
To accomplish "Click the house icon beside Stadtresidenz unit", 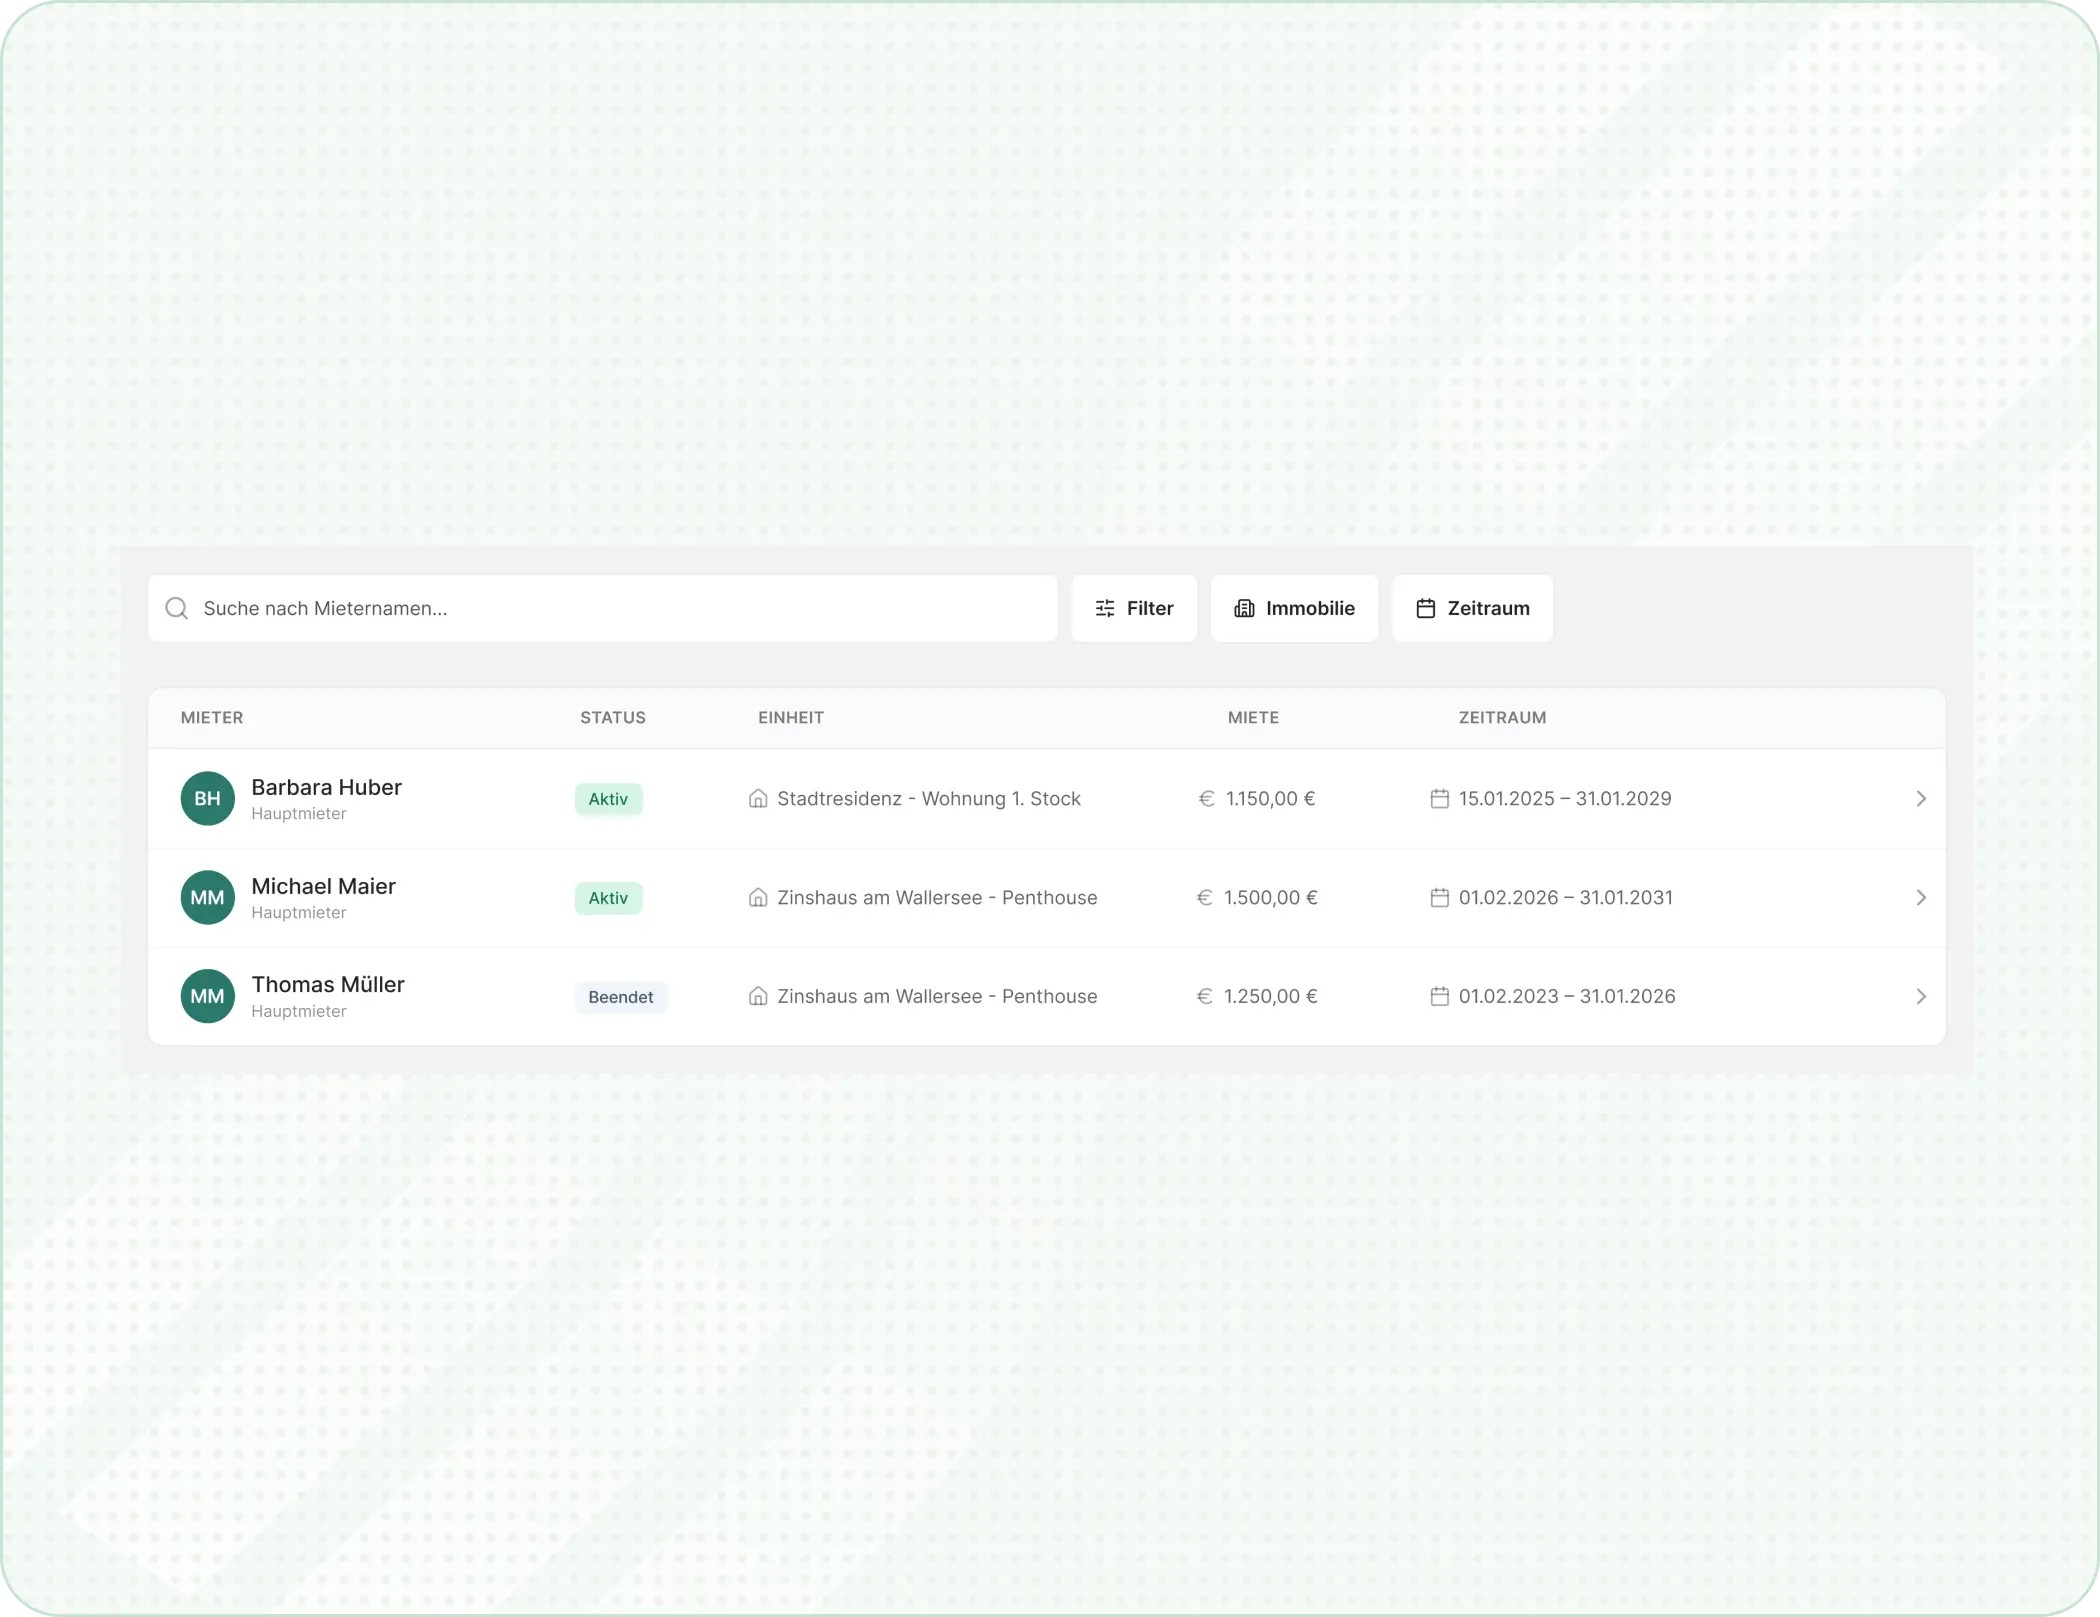I will click(758, 798).
